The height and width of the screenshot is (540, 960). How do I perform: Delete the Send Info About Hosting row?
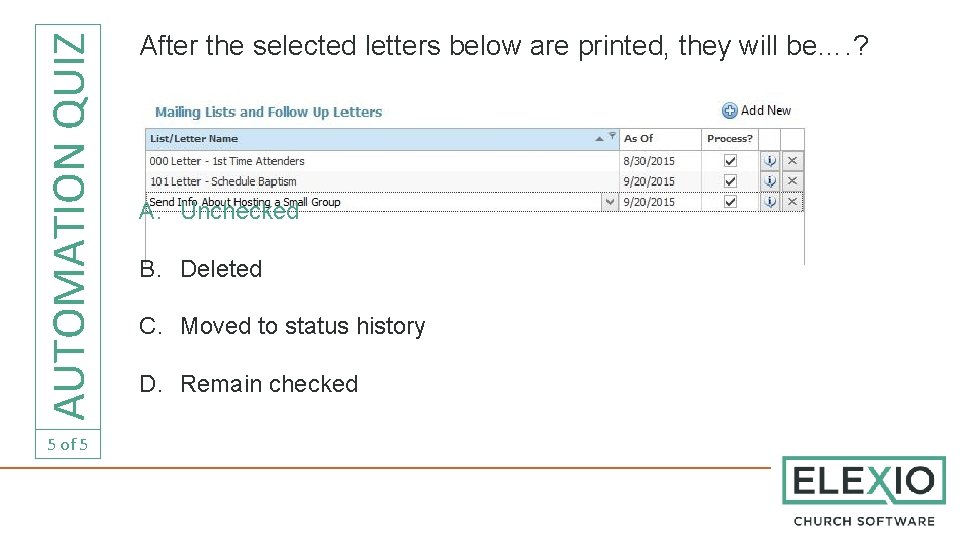(x=793, y=202)
